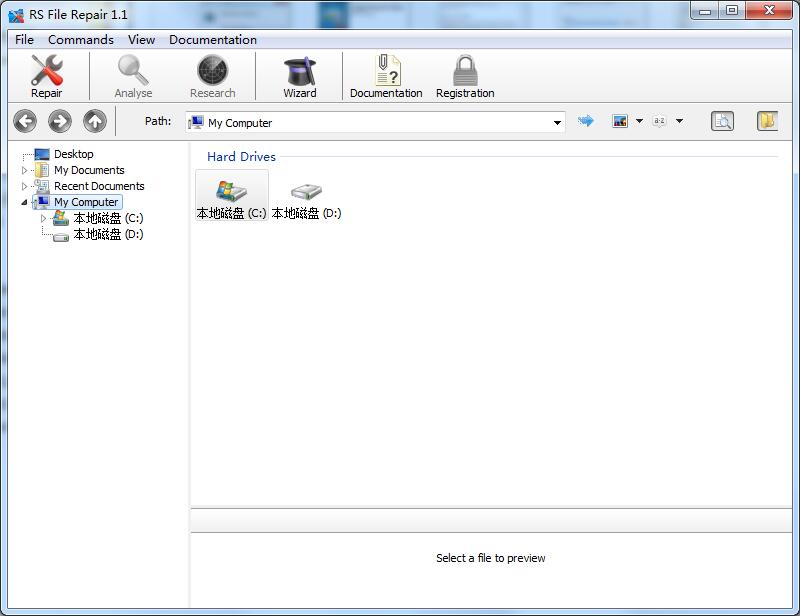Close the RS File Repair window
This screenshot has width=800, height=616.
coord(769,11)
